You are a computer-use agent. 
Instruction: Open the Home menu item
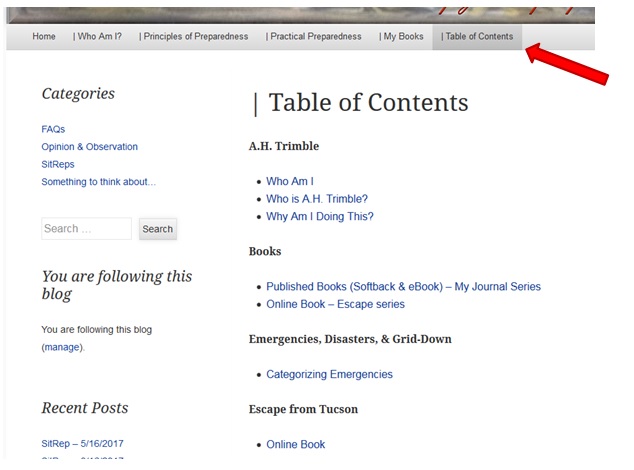coord(44,37)
